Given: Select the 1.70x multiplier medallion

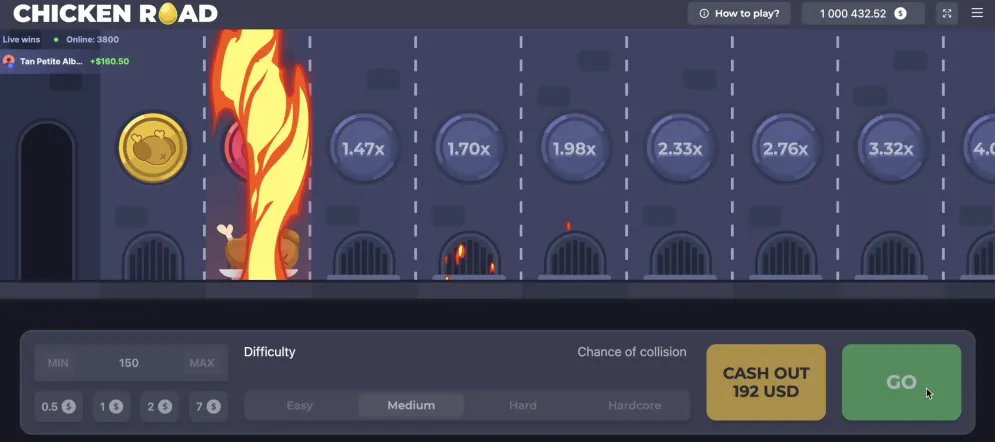Looking at the screenshot, I should [x=469, y=148].
